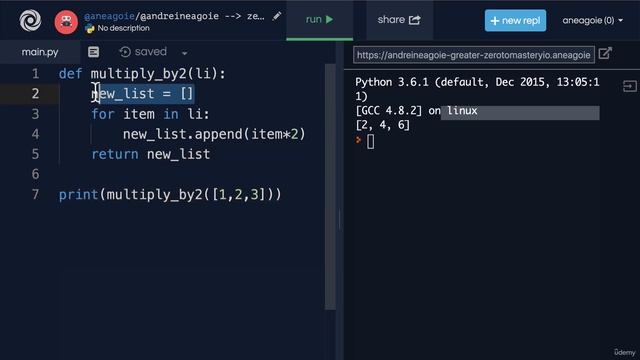The image size is (640, 360).
Task: Click line number 1 in editor
Action: [36, 74]
